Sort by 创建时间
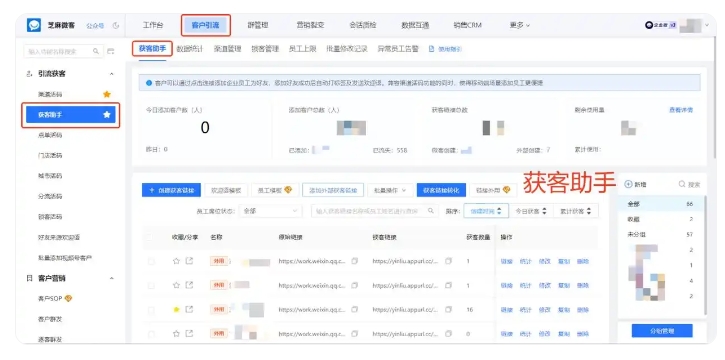 486,211
